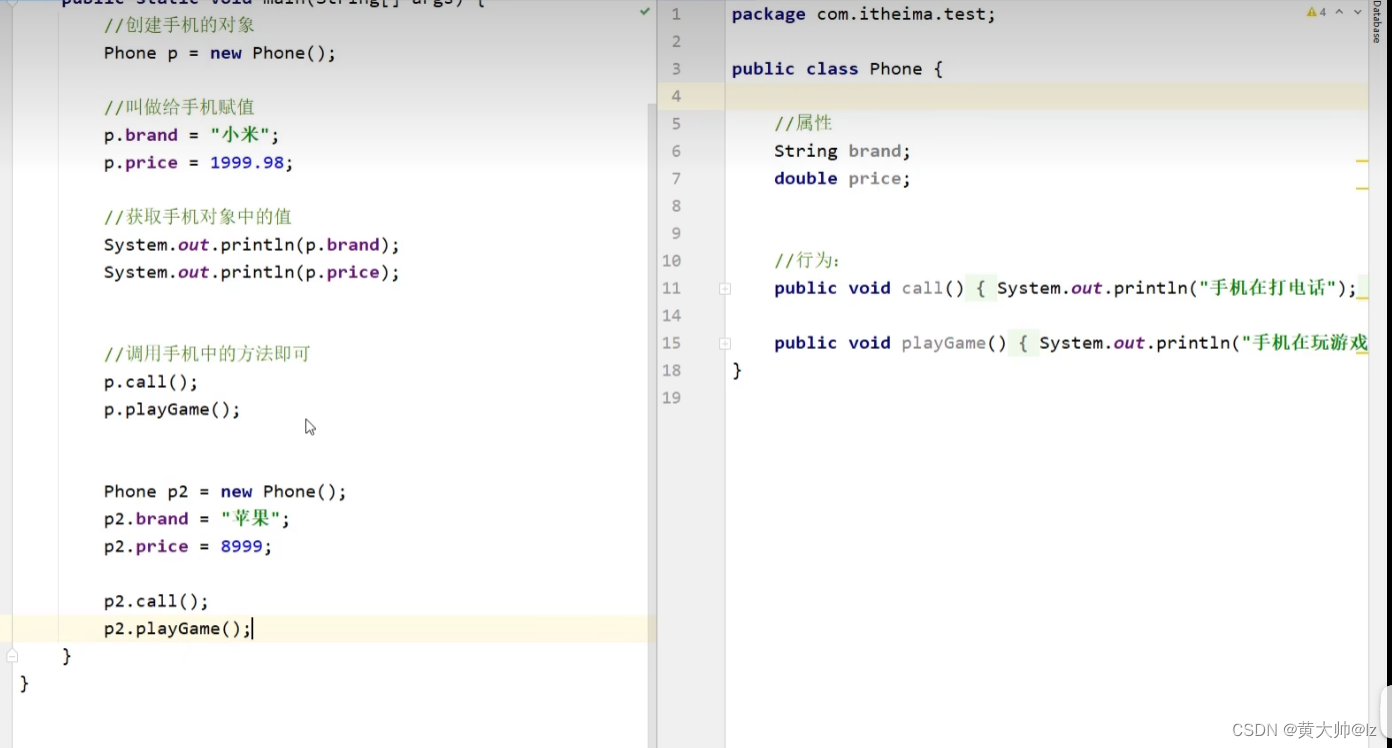Click the comment '//调用手机中的方法即可'
This screenshot has height=748, width=1392.
pyautogui.click(x=207, y=354)
